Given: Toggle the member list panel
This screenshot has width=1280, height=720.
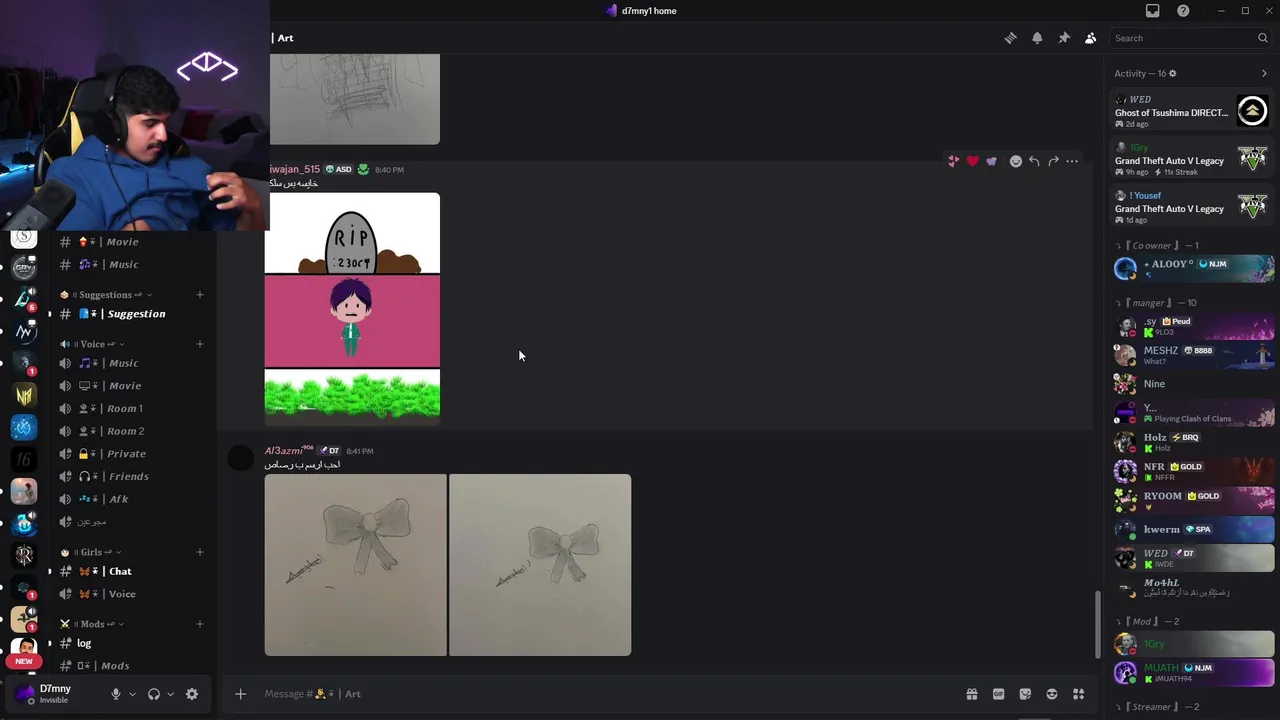Looking at the screenshot, I should pos(1091,38).
